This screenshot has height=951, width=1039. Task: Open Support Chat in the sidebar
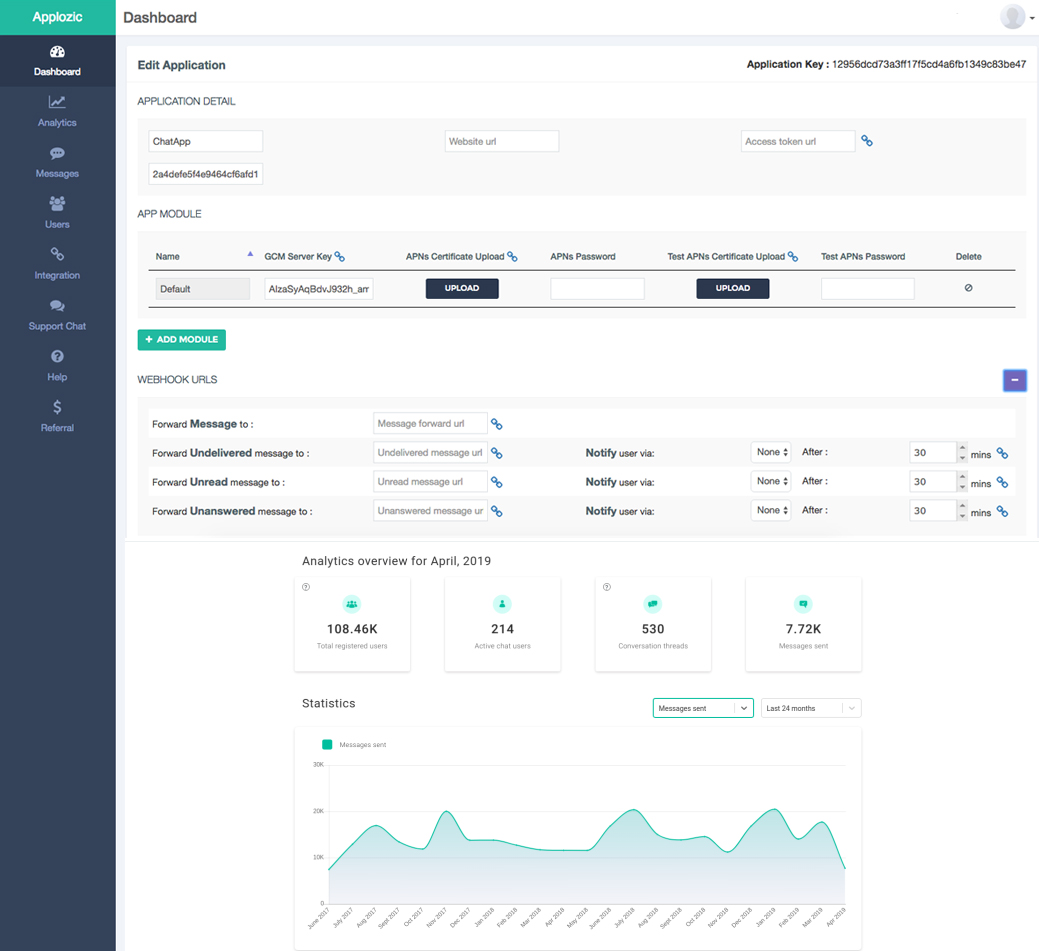click(57, 315)
